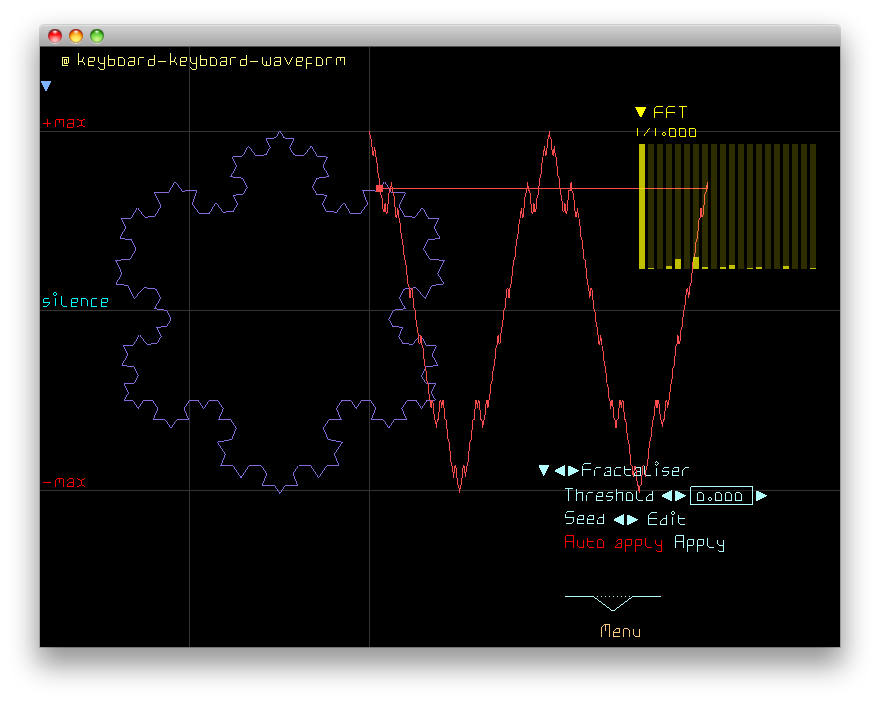This screenshot has height=702, width=880.
Task: Click the tallest first FFT harmonic bar
Action: (642, 206)
